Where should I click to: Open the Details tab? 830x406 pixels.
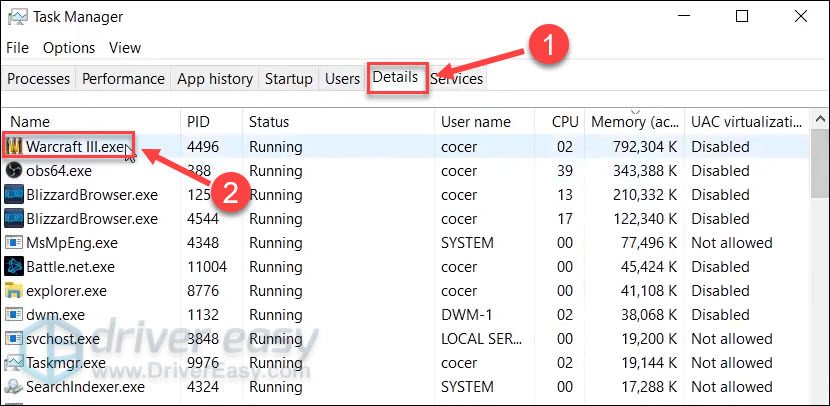tap(395, 77)
